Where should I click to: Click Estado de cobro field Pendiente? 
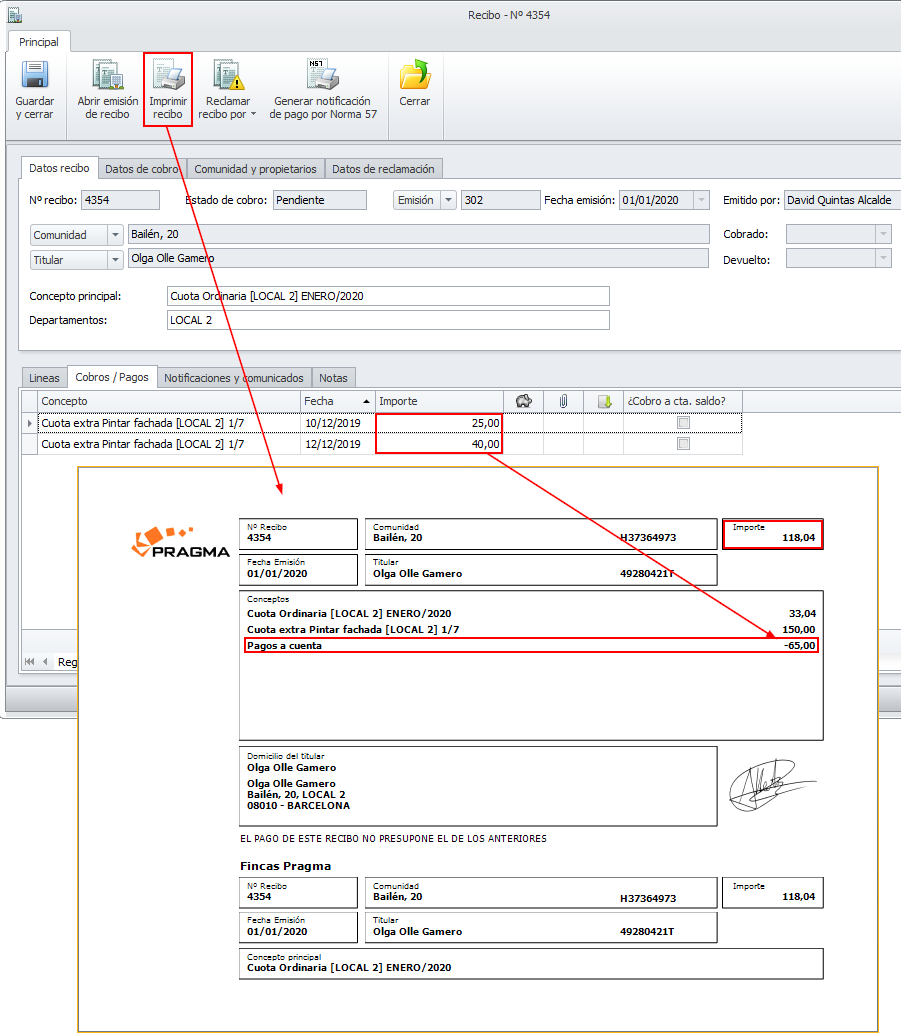(x=319, y=200)
